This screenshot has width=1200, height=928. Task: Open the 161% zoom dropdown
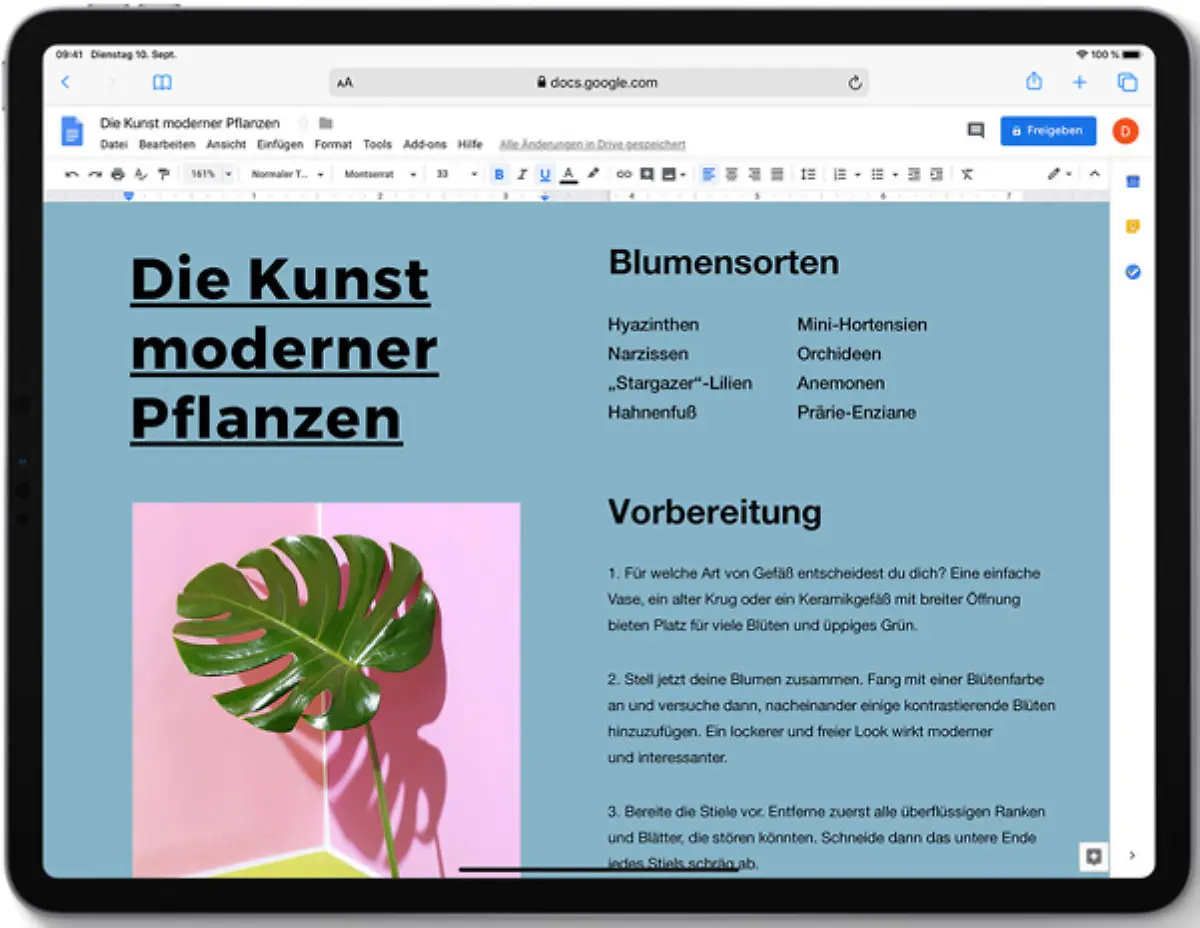210,174
